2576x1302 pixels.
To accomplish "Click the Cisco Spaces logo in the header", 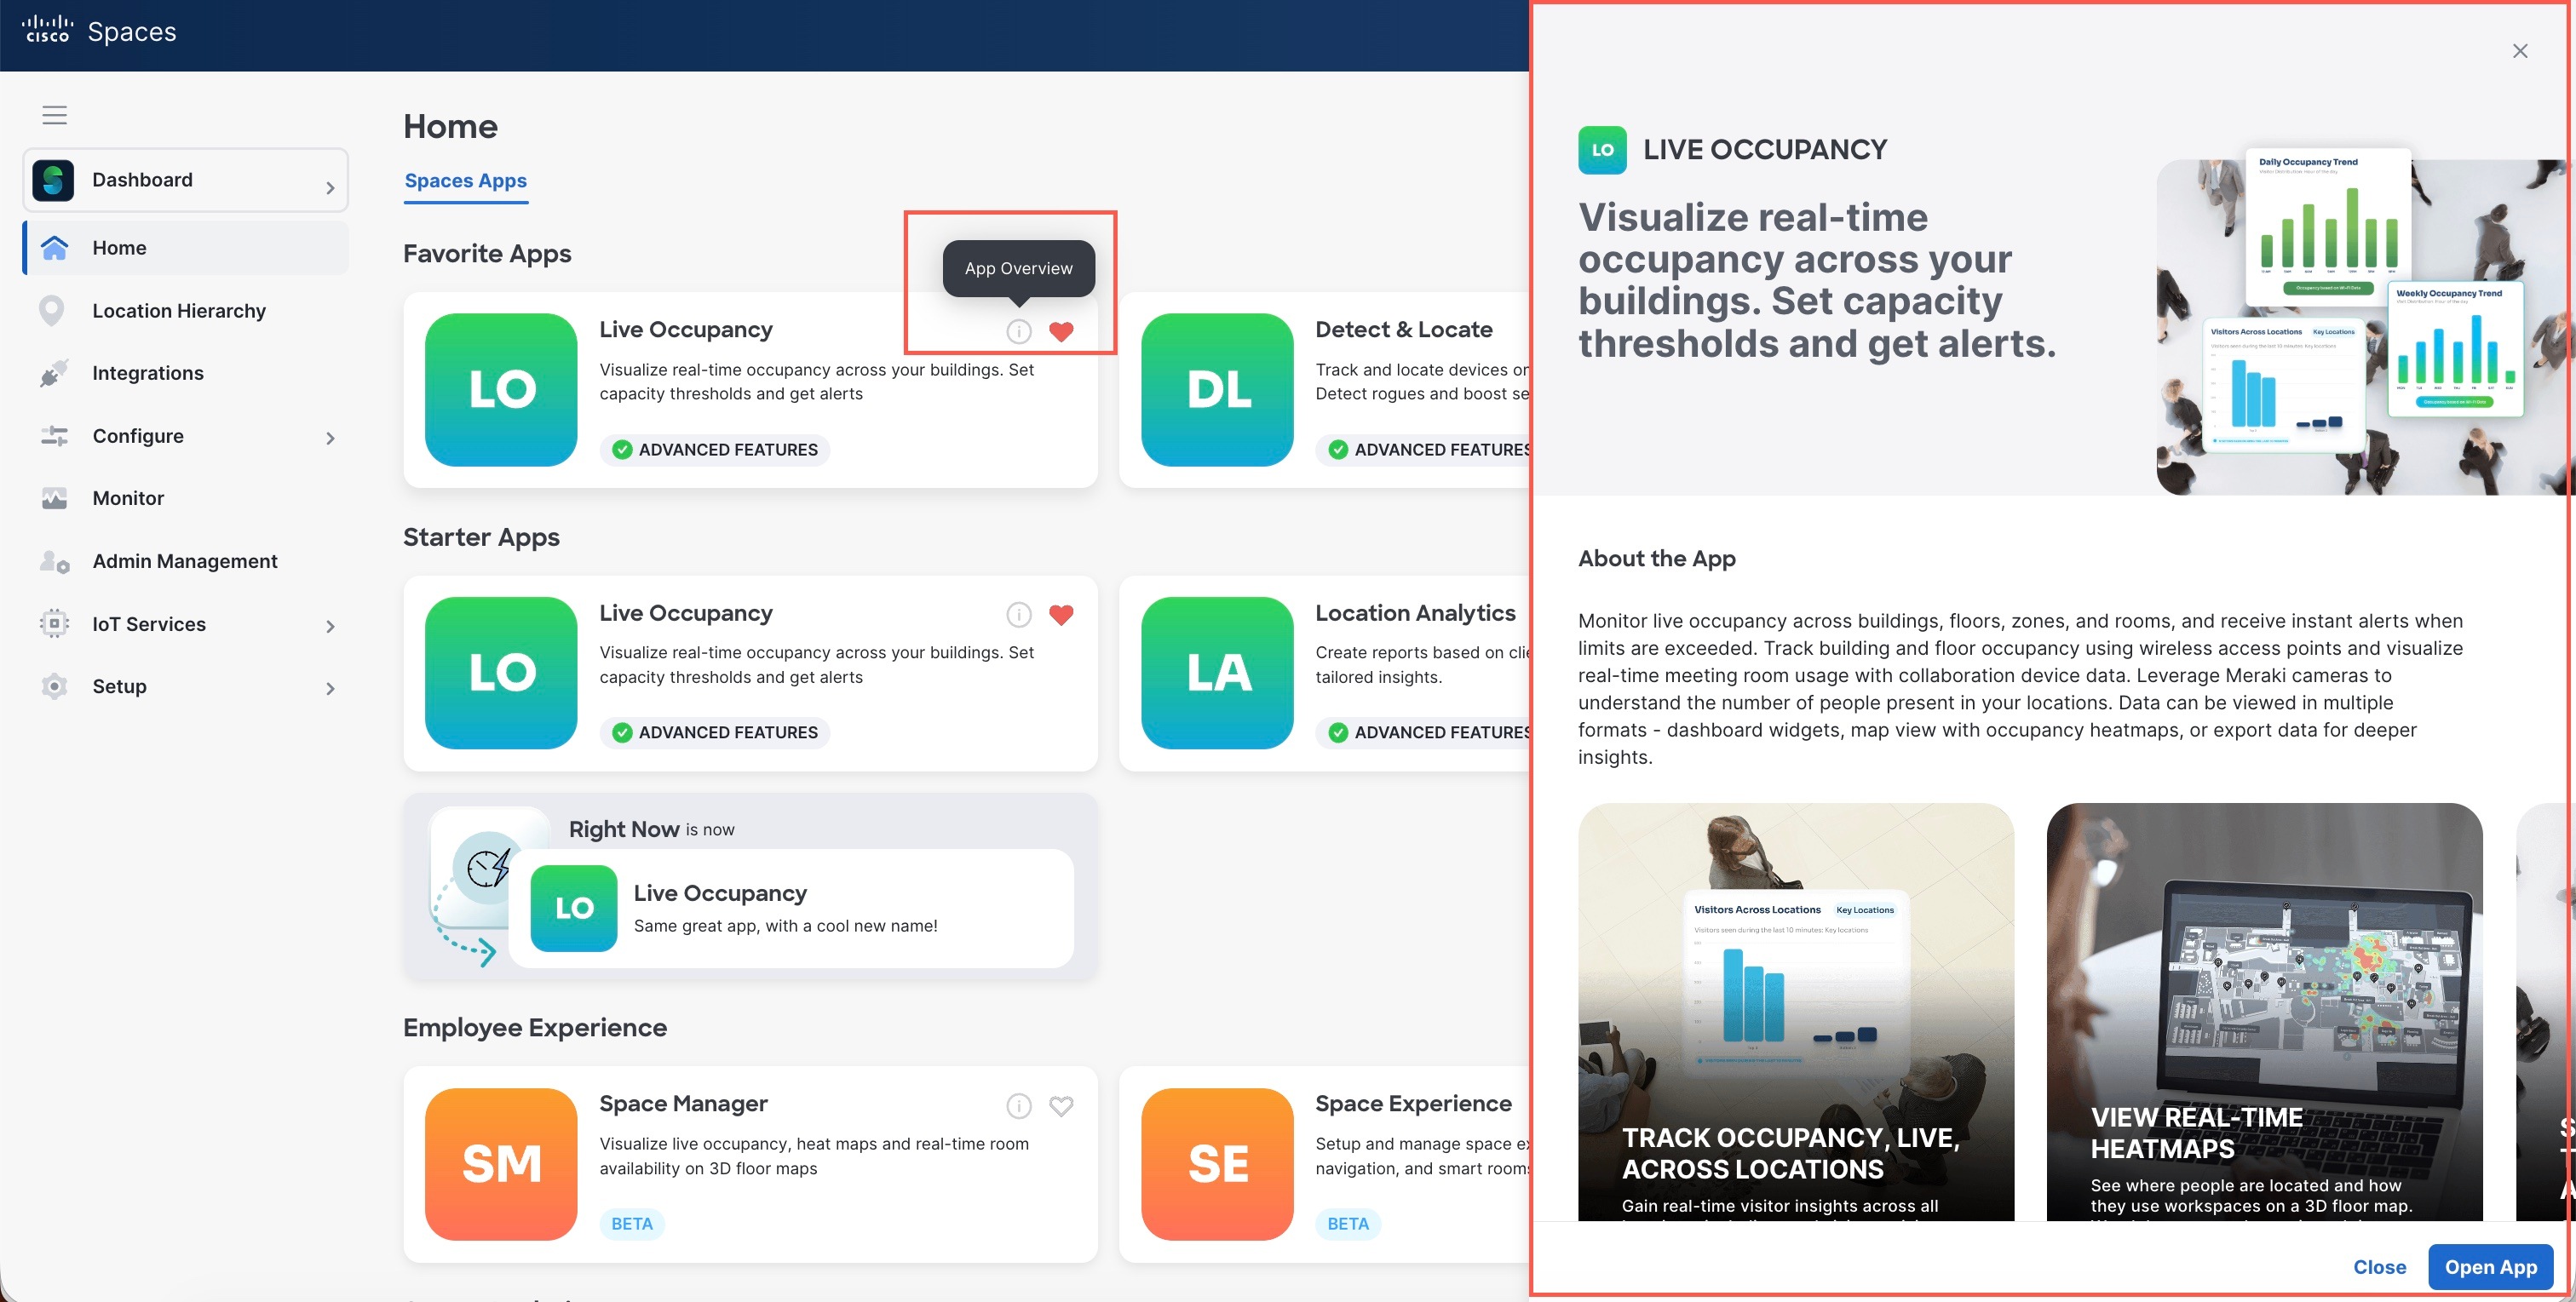I will pos(98,31).
